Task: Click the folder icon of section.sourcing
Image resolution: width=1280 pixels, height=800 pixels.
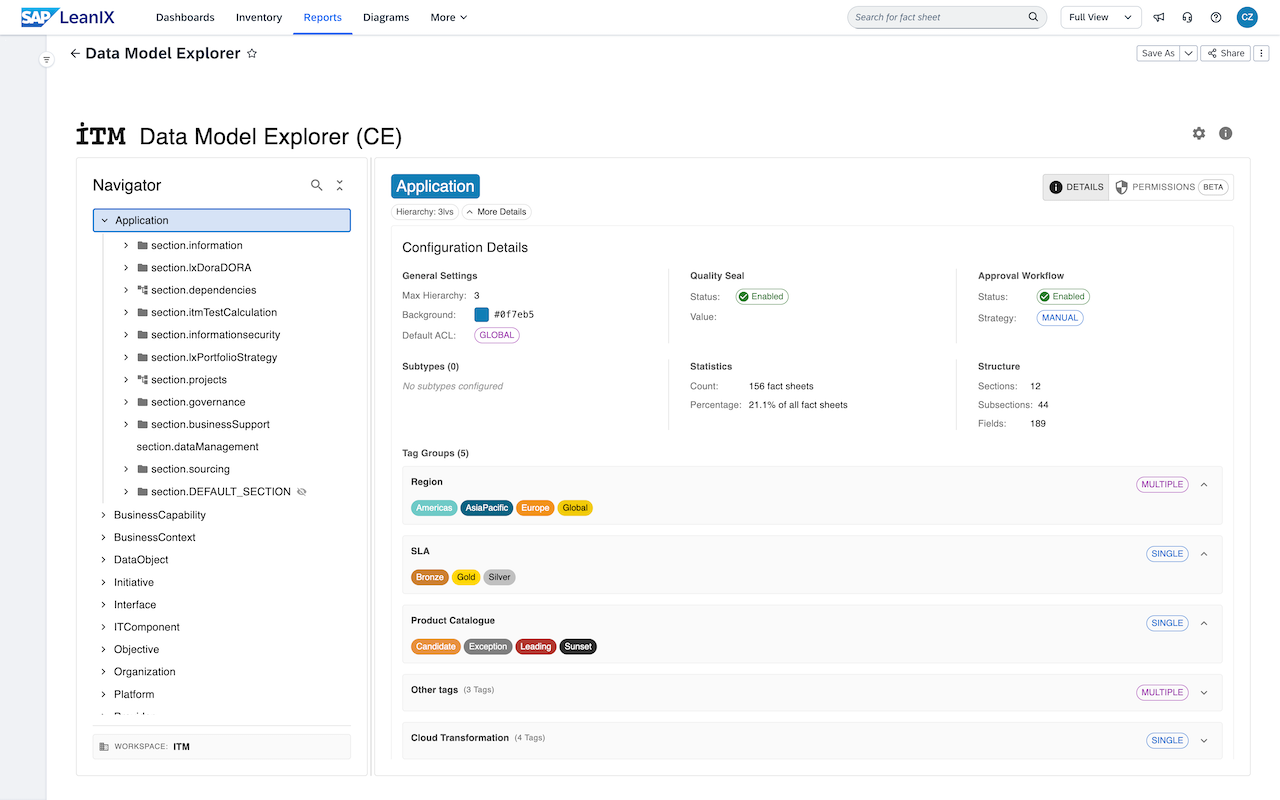Action: [x=143, y=469]
